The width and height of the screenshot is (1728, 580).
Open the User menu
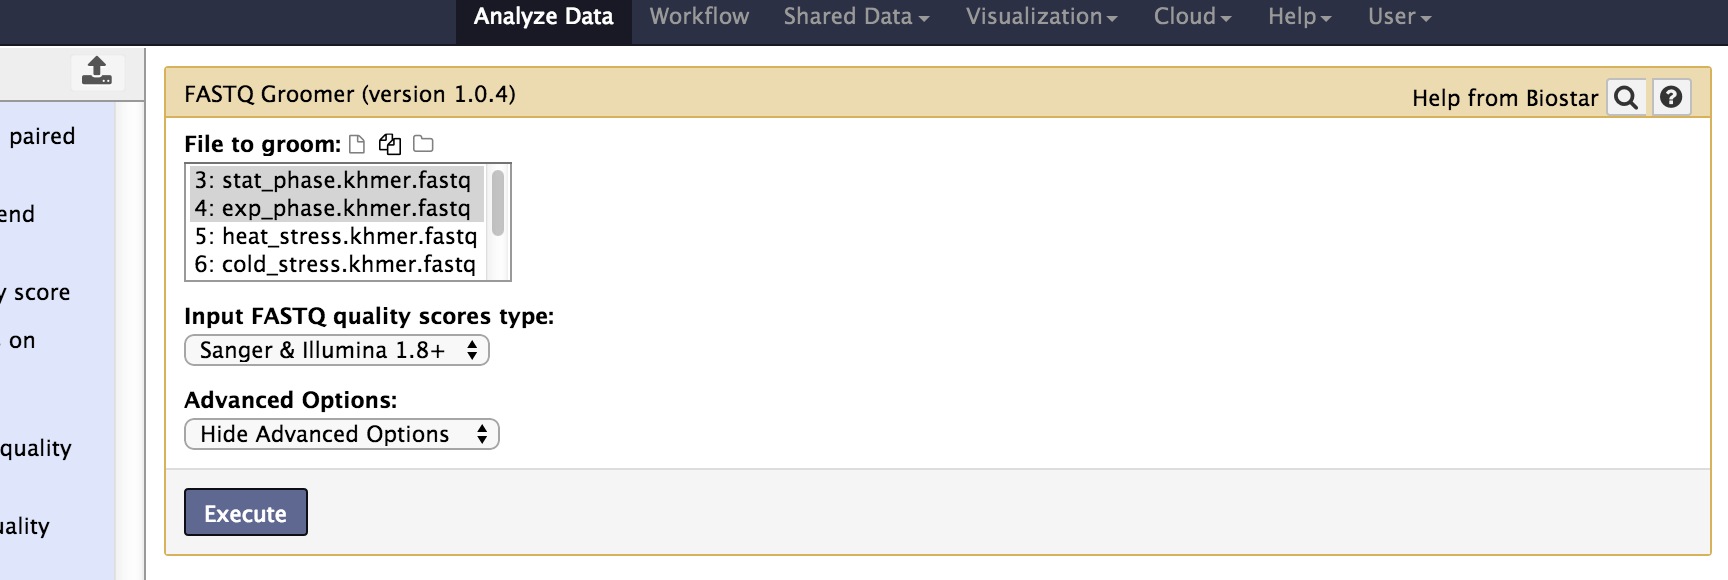pyautogui.click(x=1399, y=17)
